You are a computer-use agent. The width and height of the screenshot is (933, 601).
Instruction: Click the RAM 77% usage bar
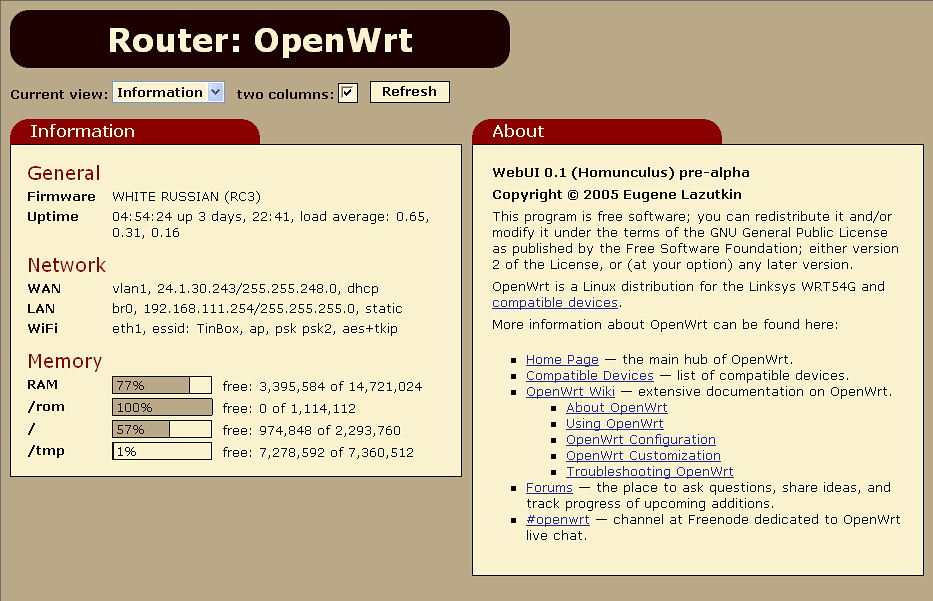(x=162, y=385)
